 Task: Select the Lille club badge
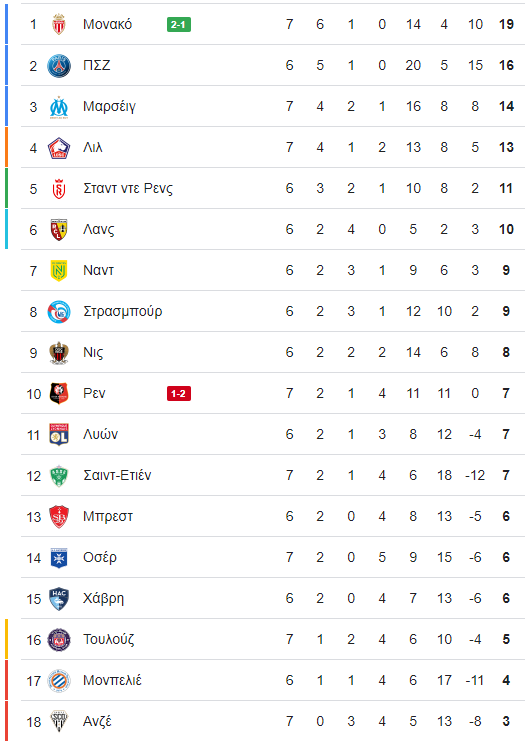coord(59,148)
